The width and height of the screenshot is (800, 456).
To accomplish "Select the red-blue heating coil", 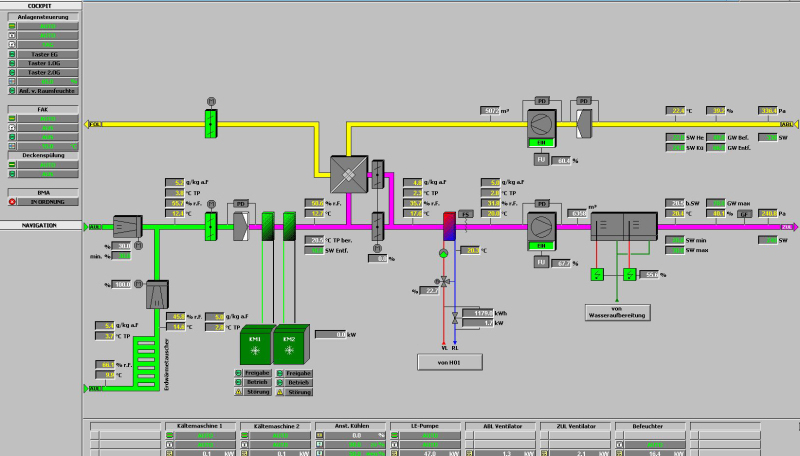I will 449,226.
